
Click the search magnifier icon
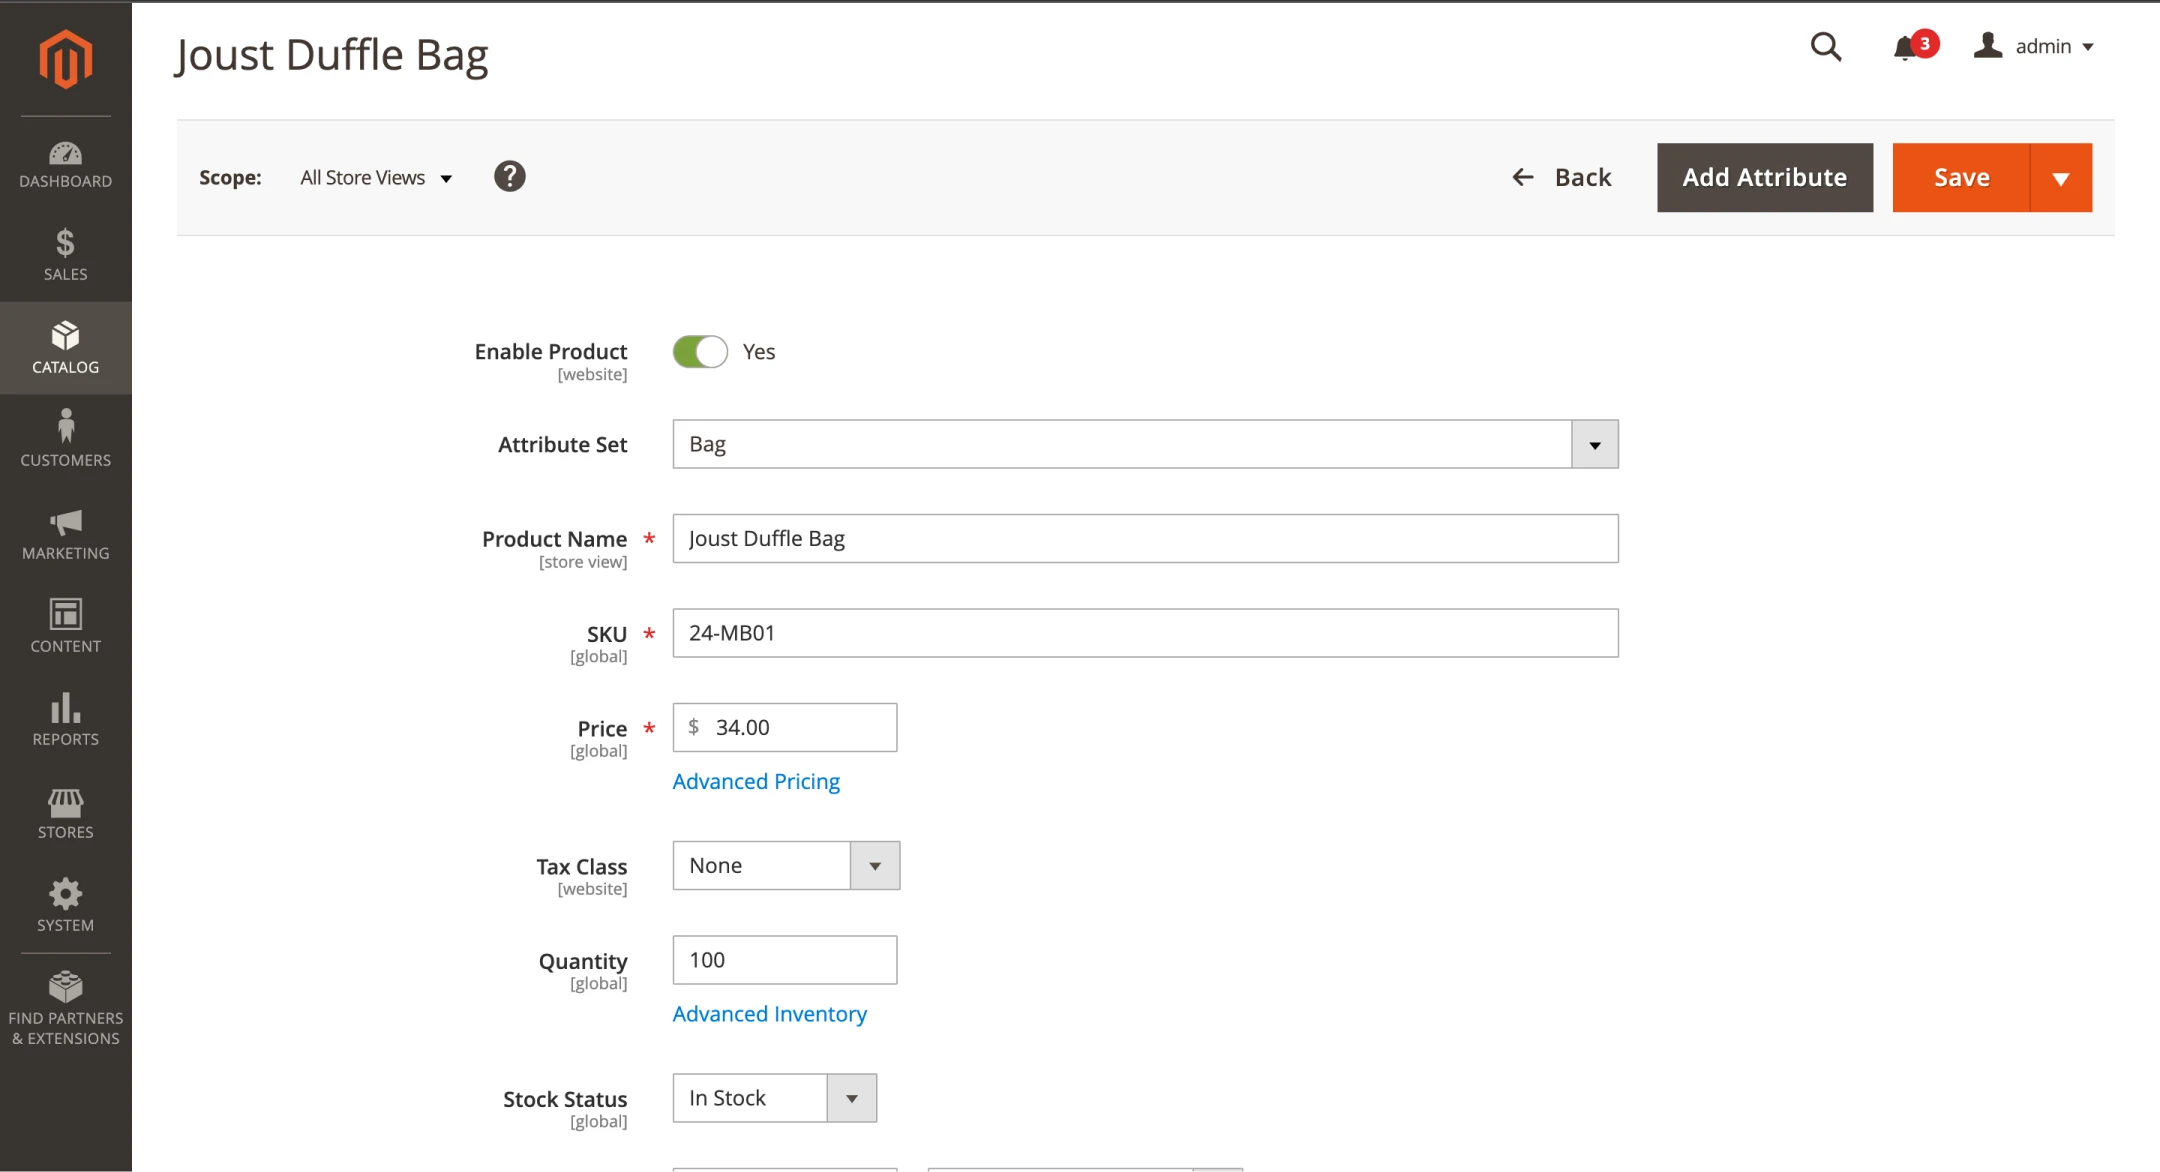(x=1826, y=46)
